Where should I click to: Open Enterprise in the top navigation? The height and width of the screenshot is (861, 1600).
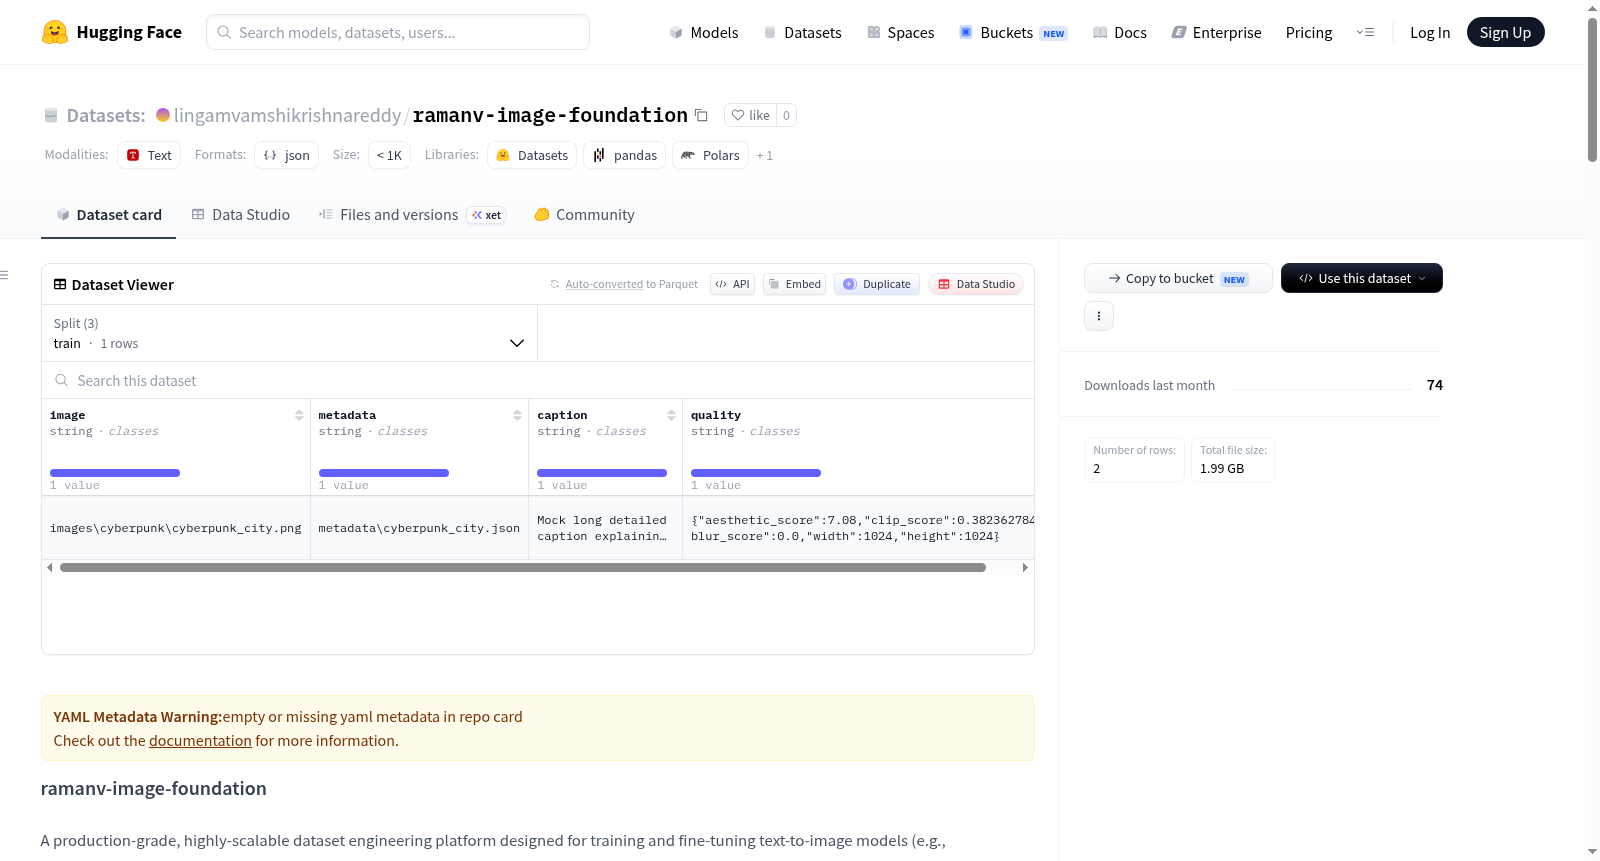point(1216,33)
